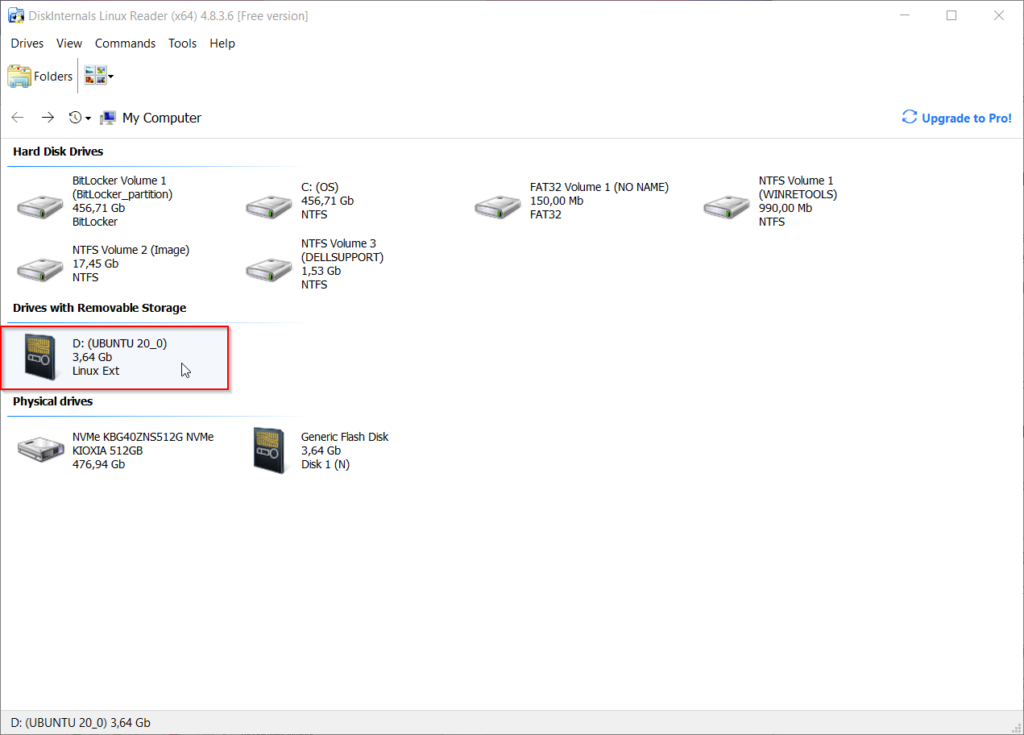Select the BitLocker Volume 1 drive icon

click(x=40, y=206)
